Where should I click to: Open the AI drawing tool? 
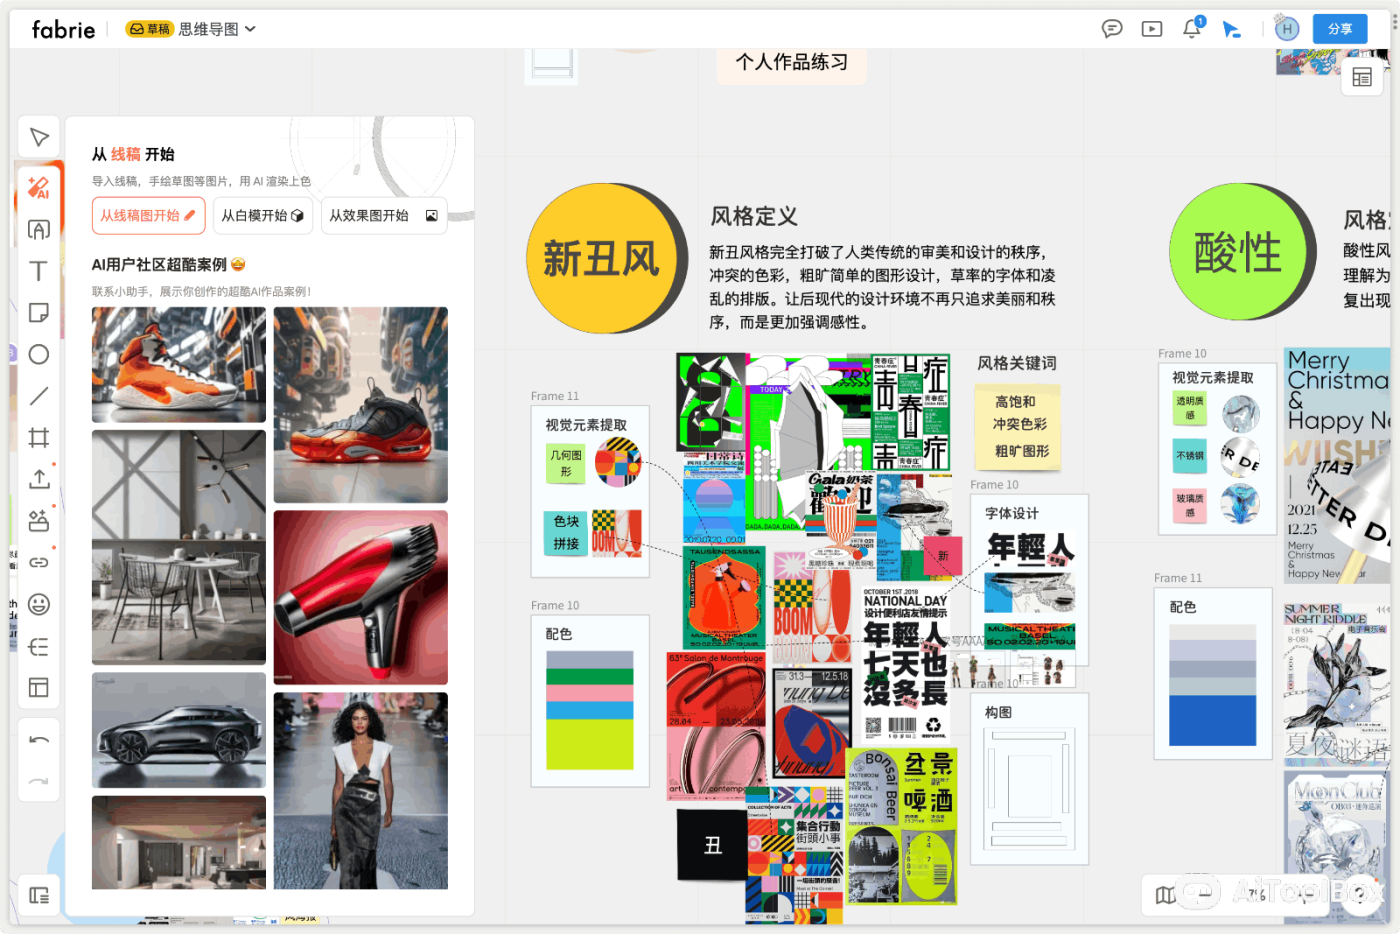(39, 188)
